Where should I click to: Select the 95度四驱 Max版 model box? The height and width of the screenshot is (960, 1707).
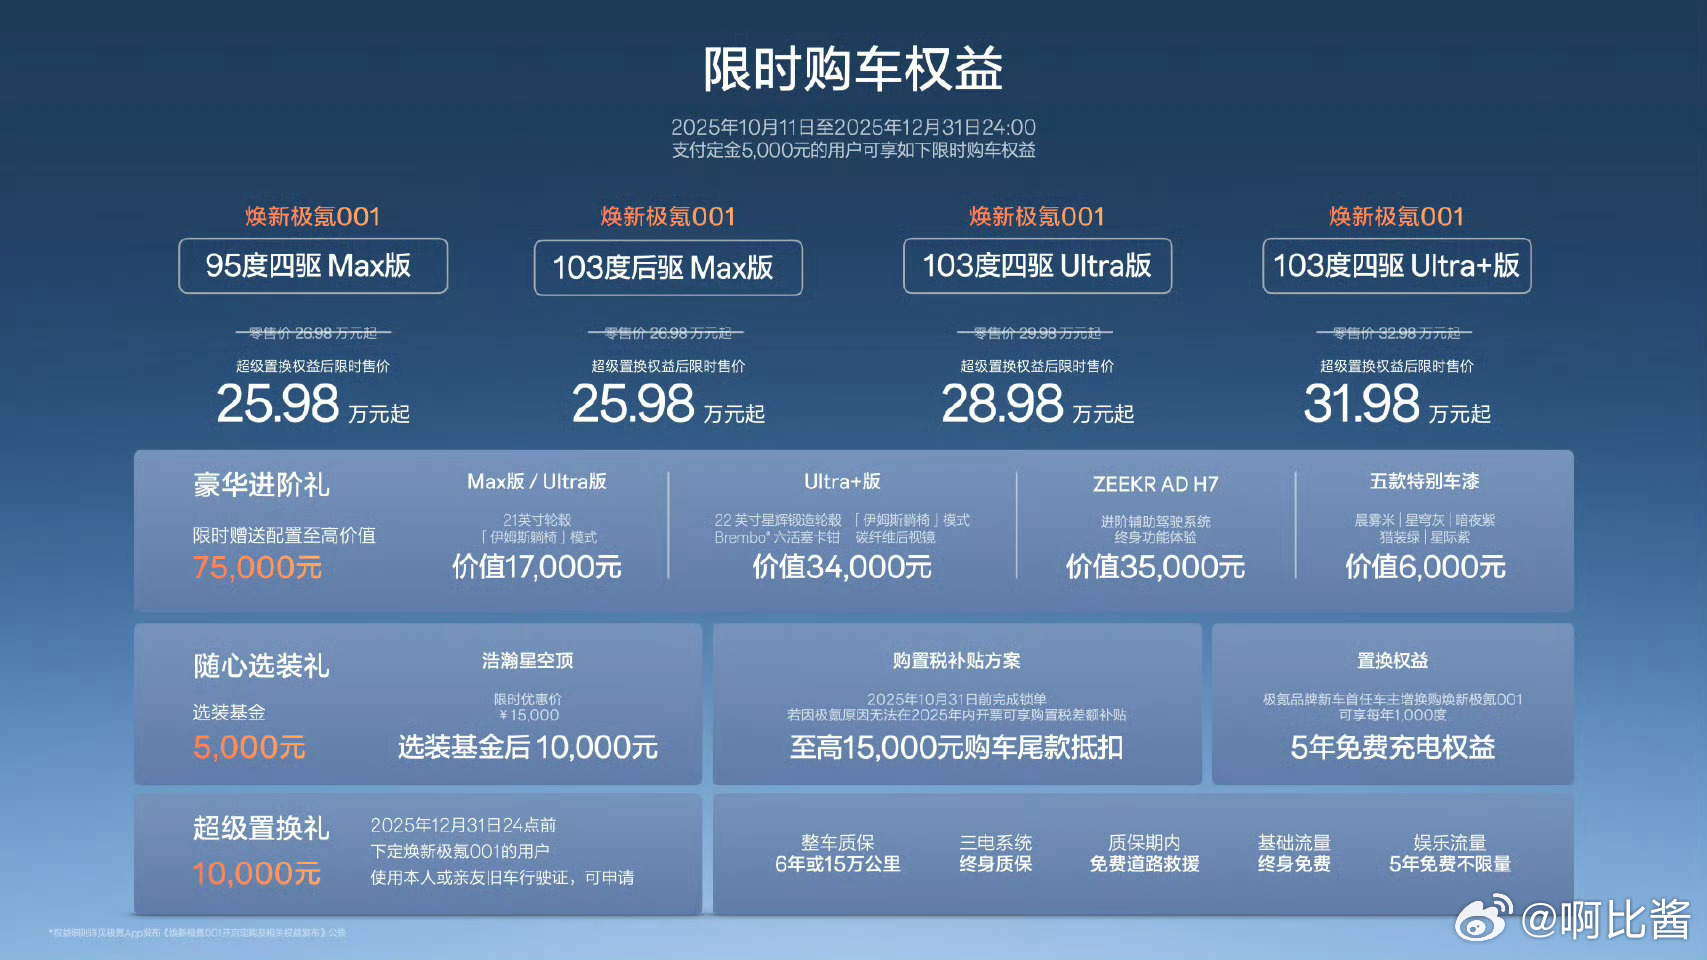[313, 266]
